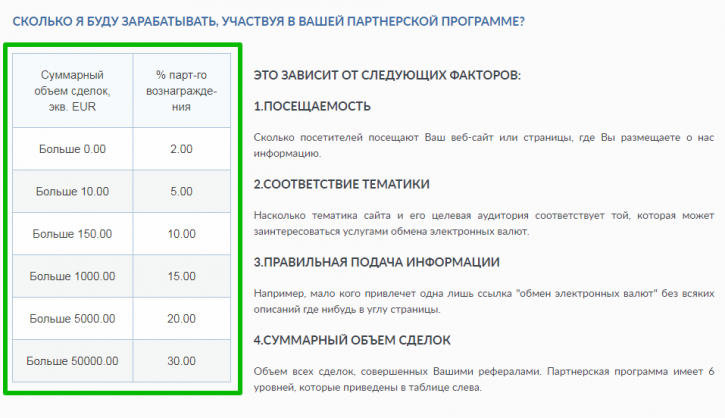725x418 pixels.
Task: Click the '1.ПОСЕЩАЕМОСТЬ' subheading
Action: [312, 106]
